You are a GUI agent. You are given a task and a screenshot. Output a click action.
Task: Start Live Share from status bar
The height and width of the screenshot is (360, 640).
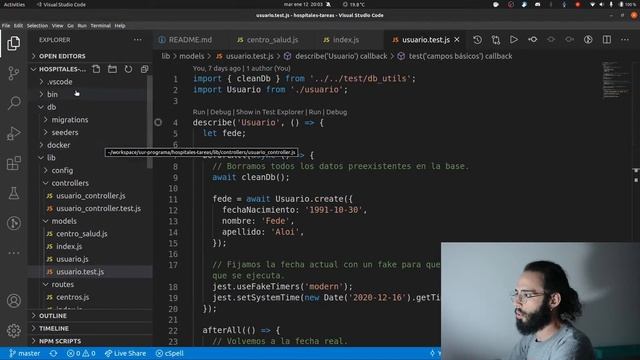tap(125, 353)
